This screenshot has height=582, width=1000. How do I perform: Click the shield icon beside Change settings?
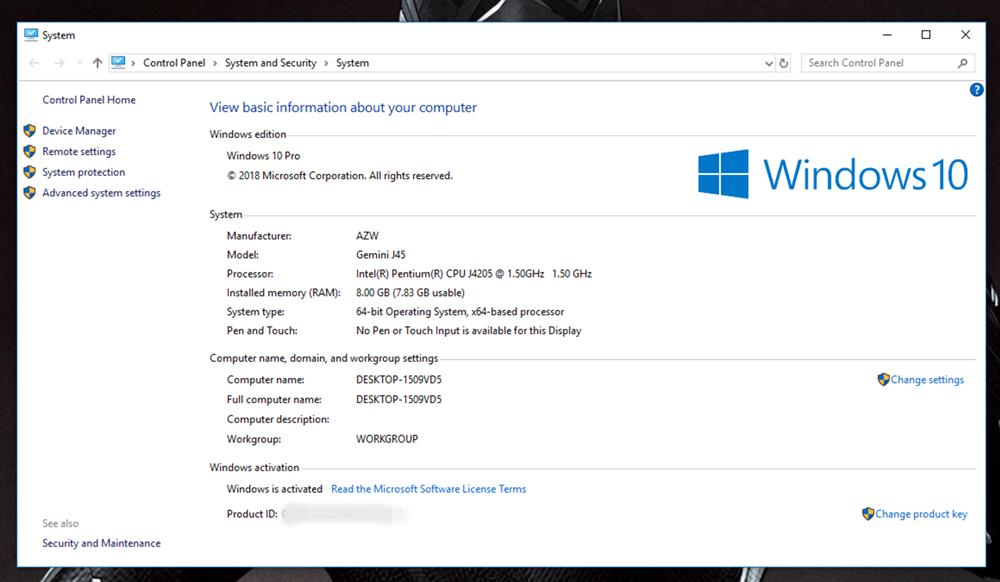pos(883,380)
